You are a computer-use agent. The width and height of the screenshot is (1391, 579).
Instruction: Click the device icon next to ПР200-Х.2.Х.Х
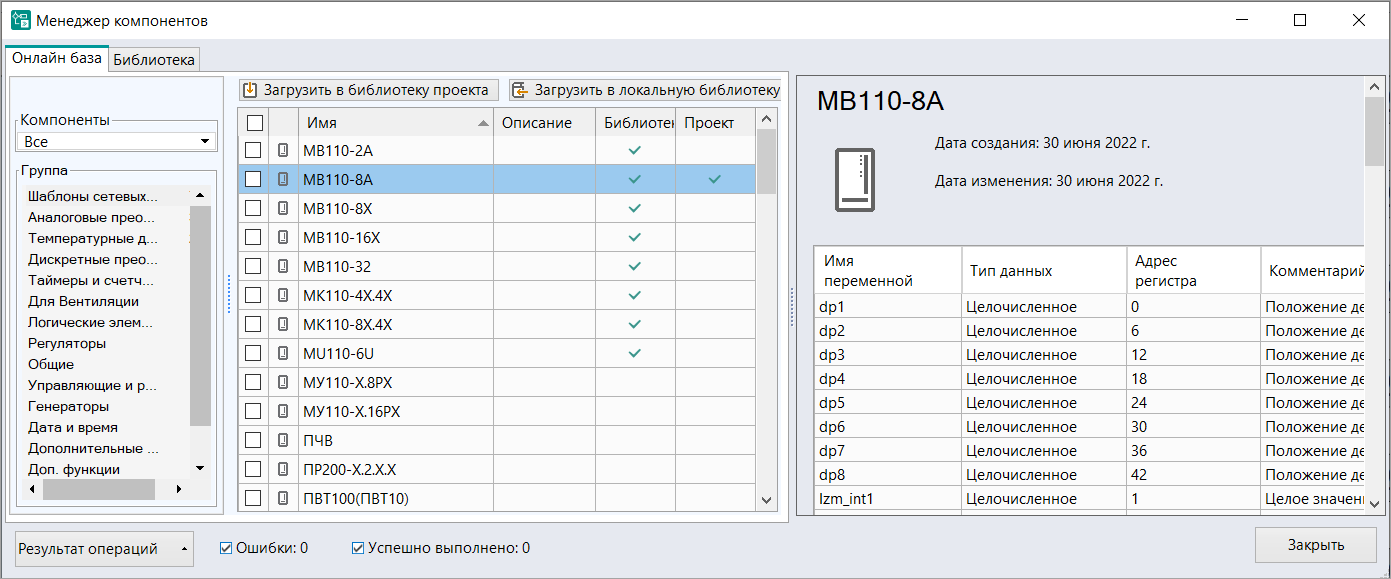click(283, 469)
